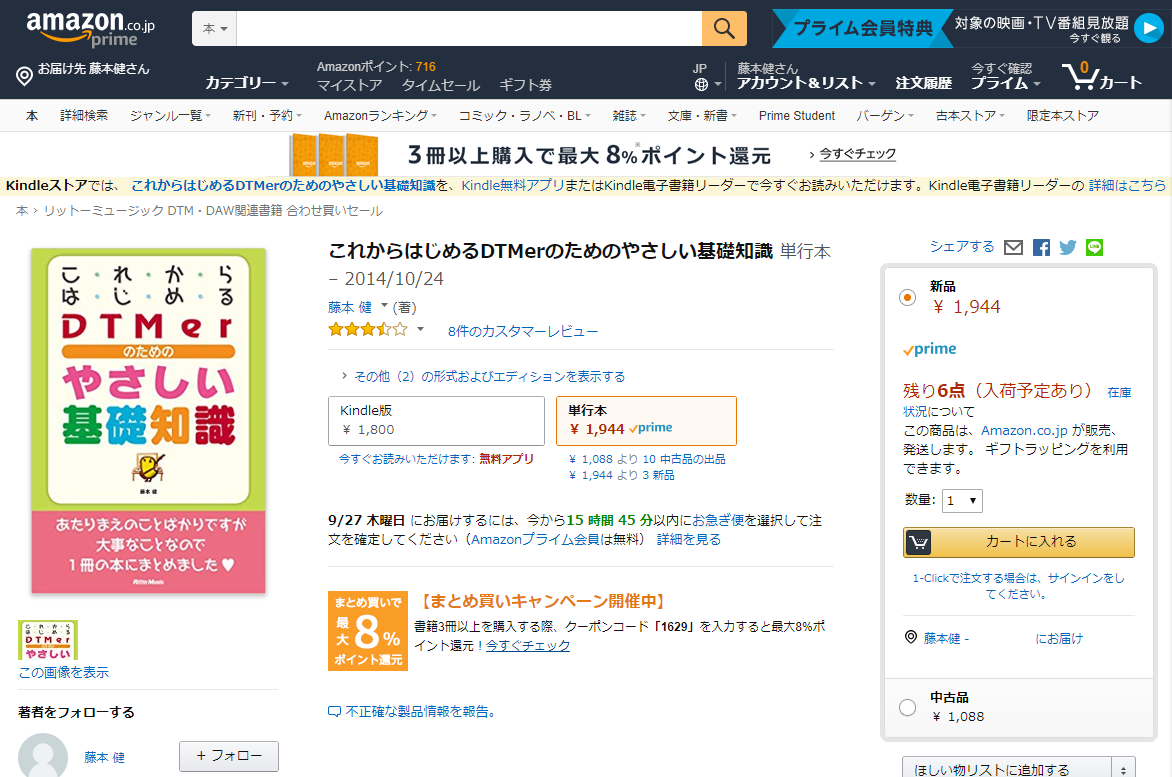1172x777 pixels.
Task: Select the 単行本 format box
Action: pos(647,421)
